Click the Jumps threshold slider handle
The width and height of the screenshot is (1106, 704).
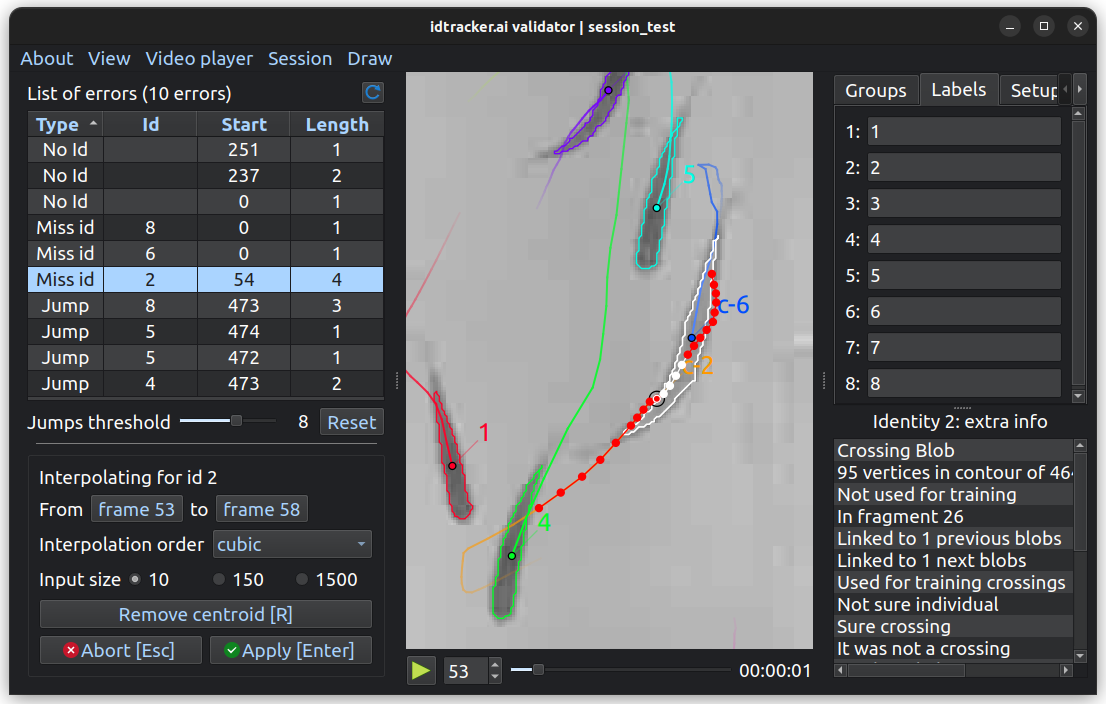pyautogui.click(x=236, y=421)
